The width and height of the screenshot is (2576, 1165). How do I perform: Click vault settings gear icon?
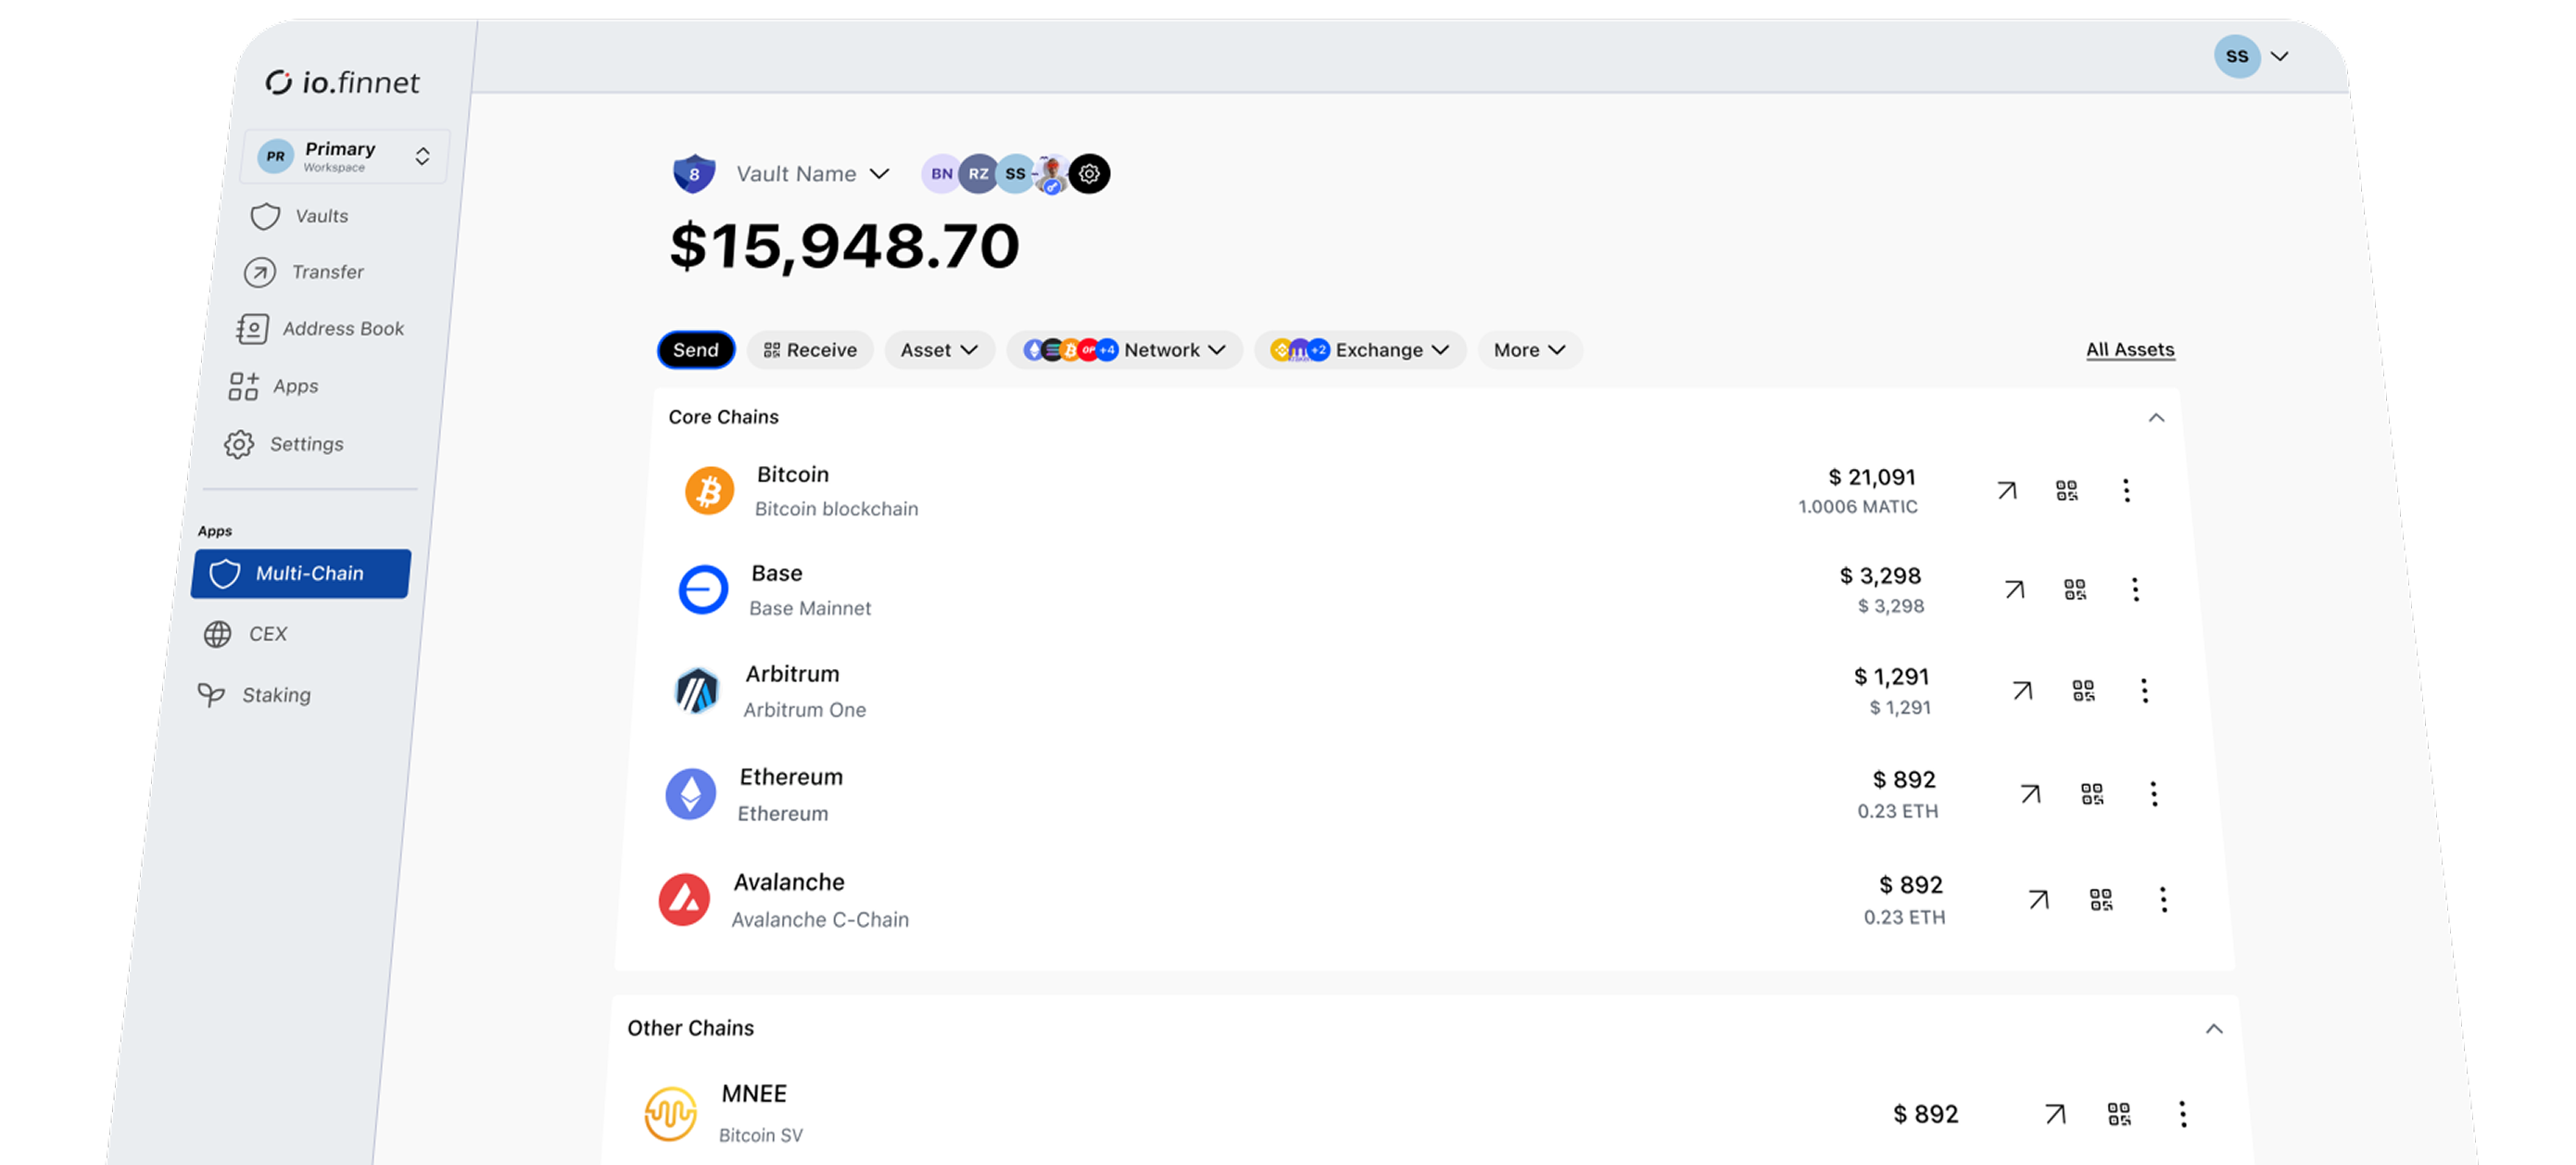[x=1089, y=174]
